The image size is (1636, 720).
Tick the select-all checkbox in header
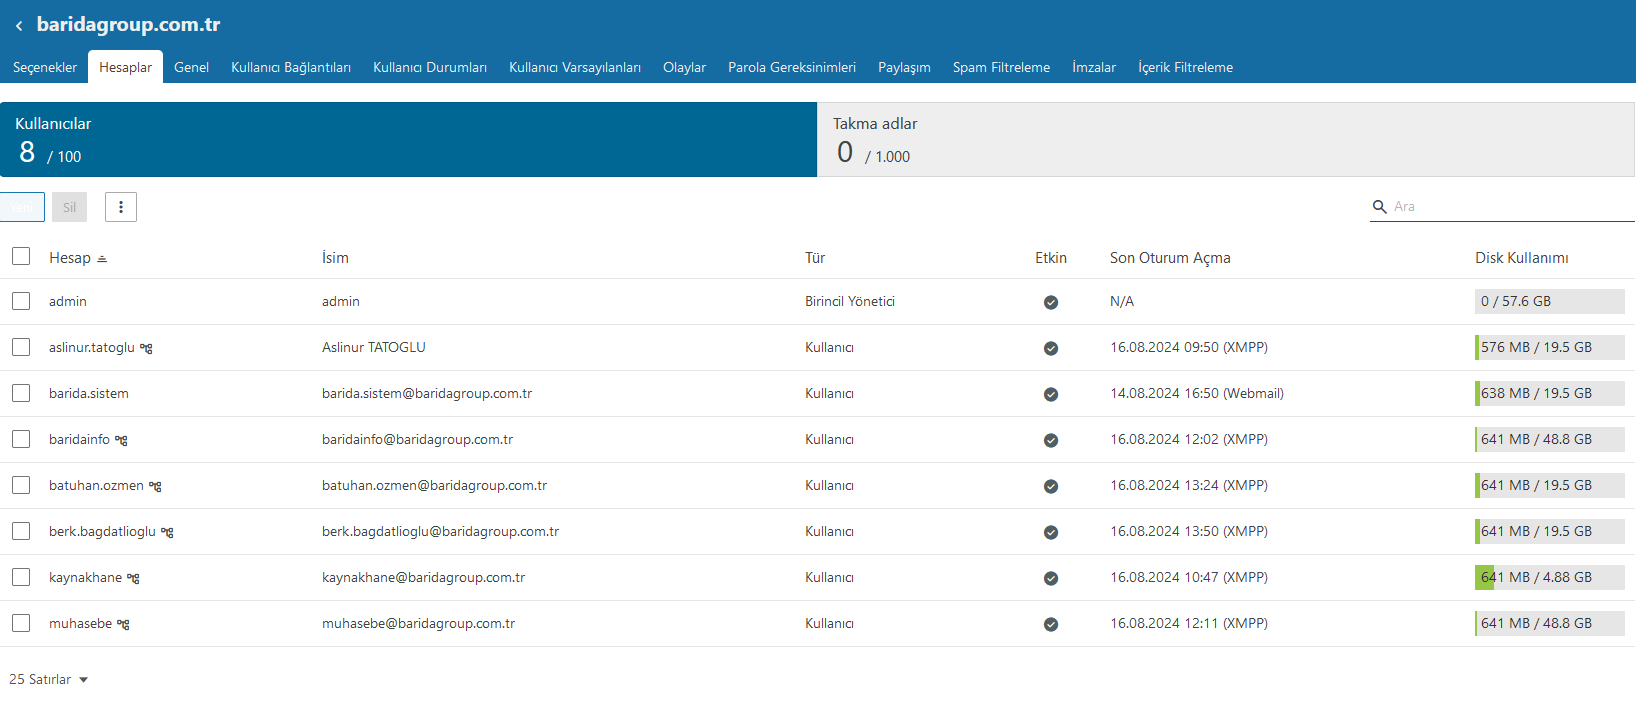tap(21, 257)
